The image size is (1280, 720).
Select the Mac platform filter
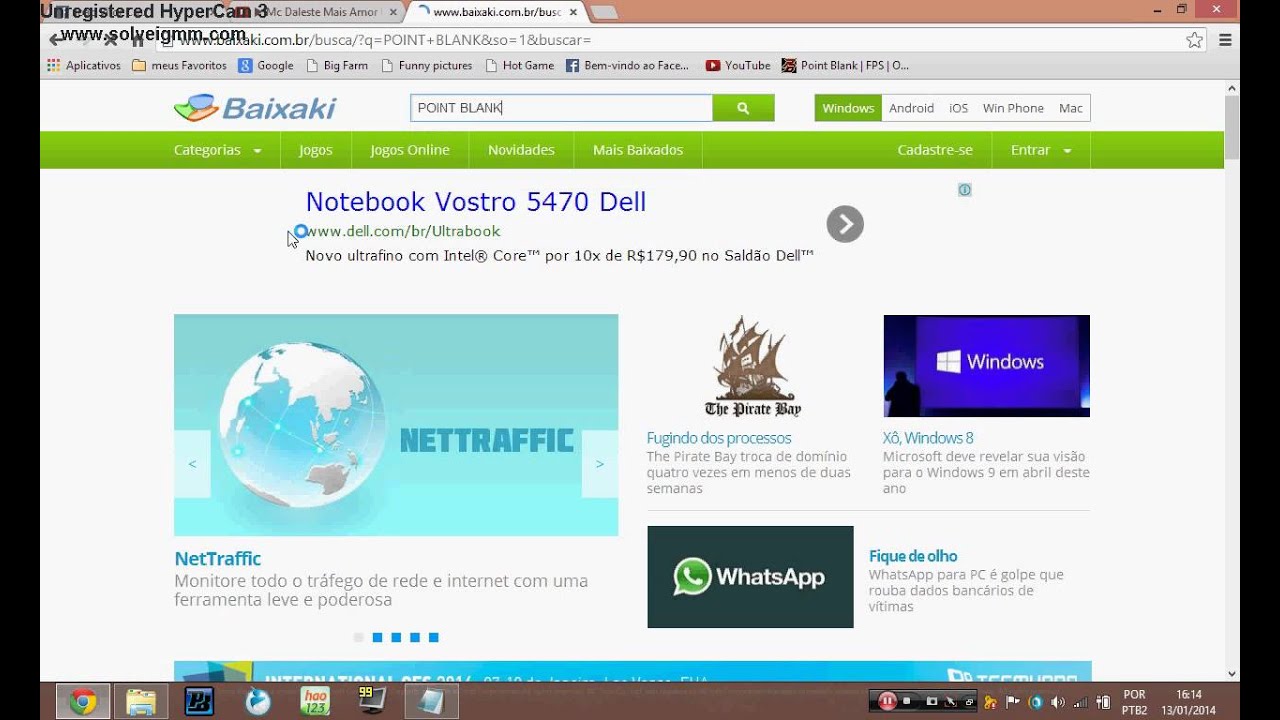[1071, 108]
